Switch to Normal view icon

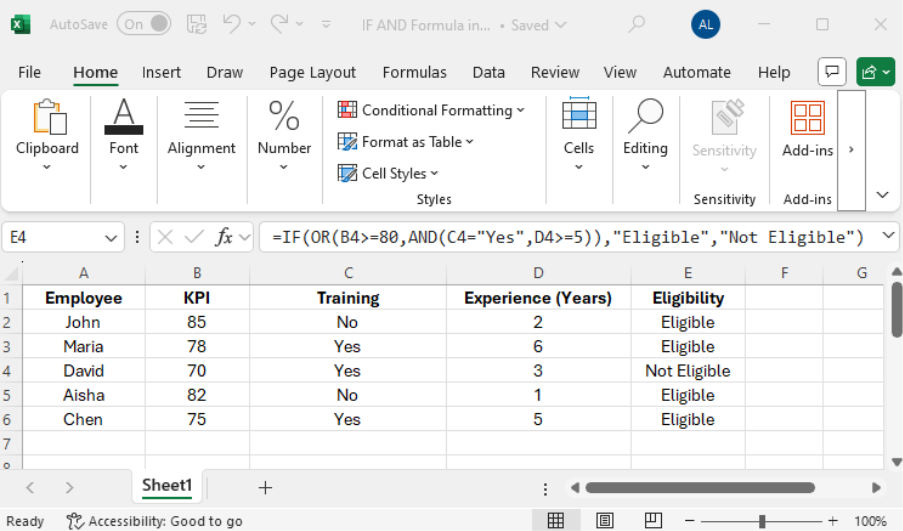pos(556,521)
